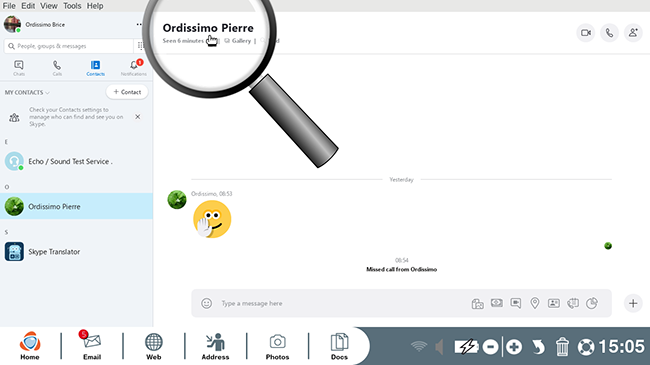
Task: Open the more options menu beside Ordissimo Brice
Action: 139,24
